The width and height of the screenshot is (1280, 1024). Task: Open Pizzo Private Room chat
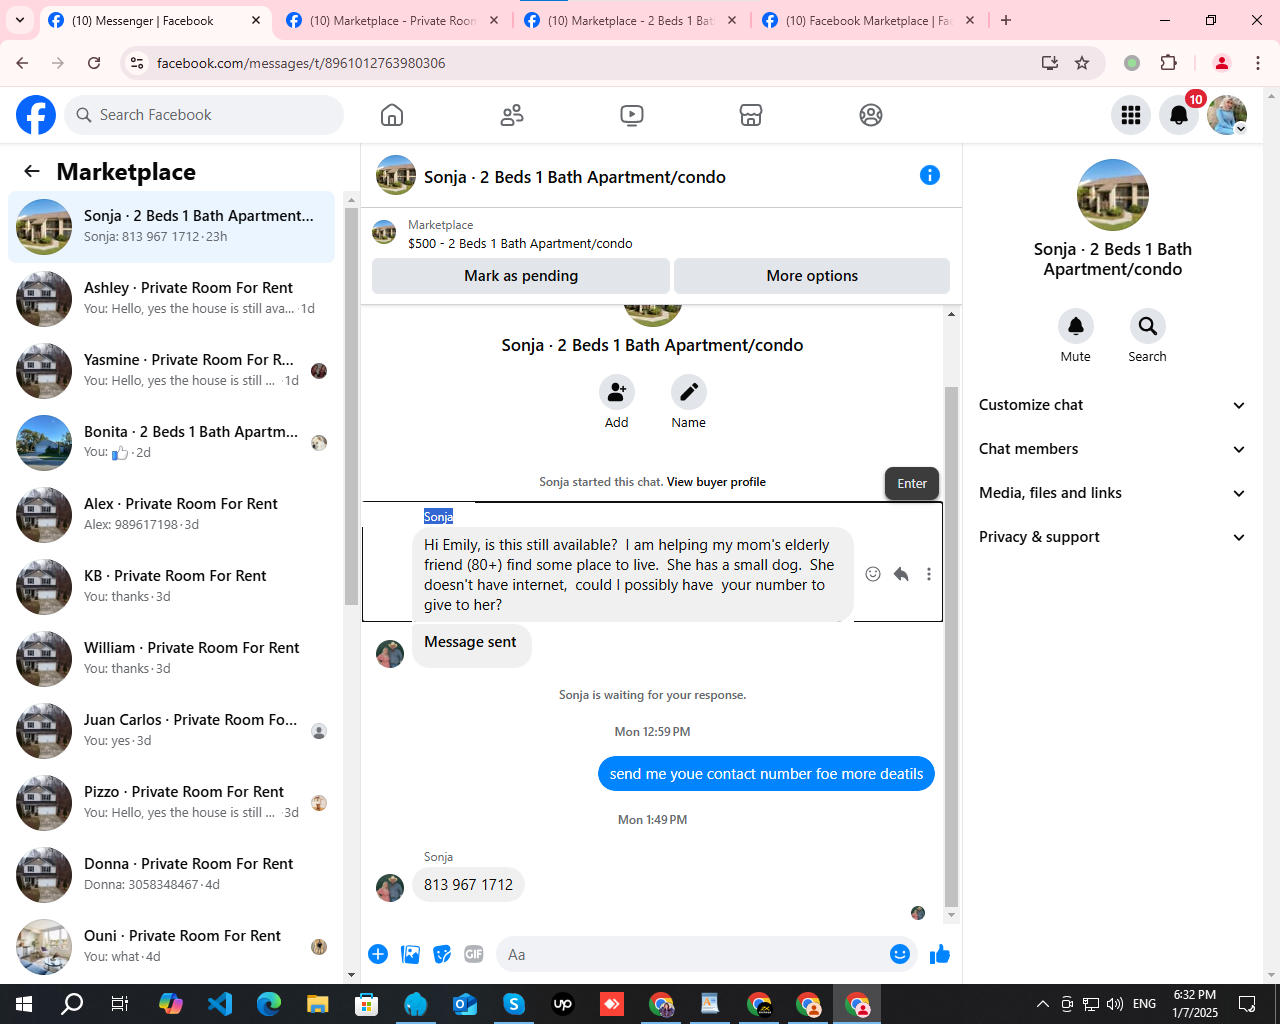coord(172,803)
